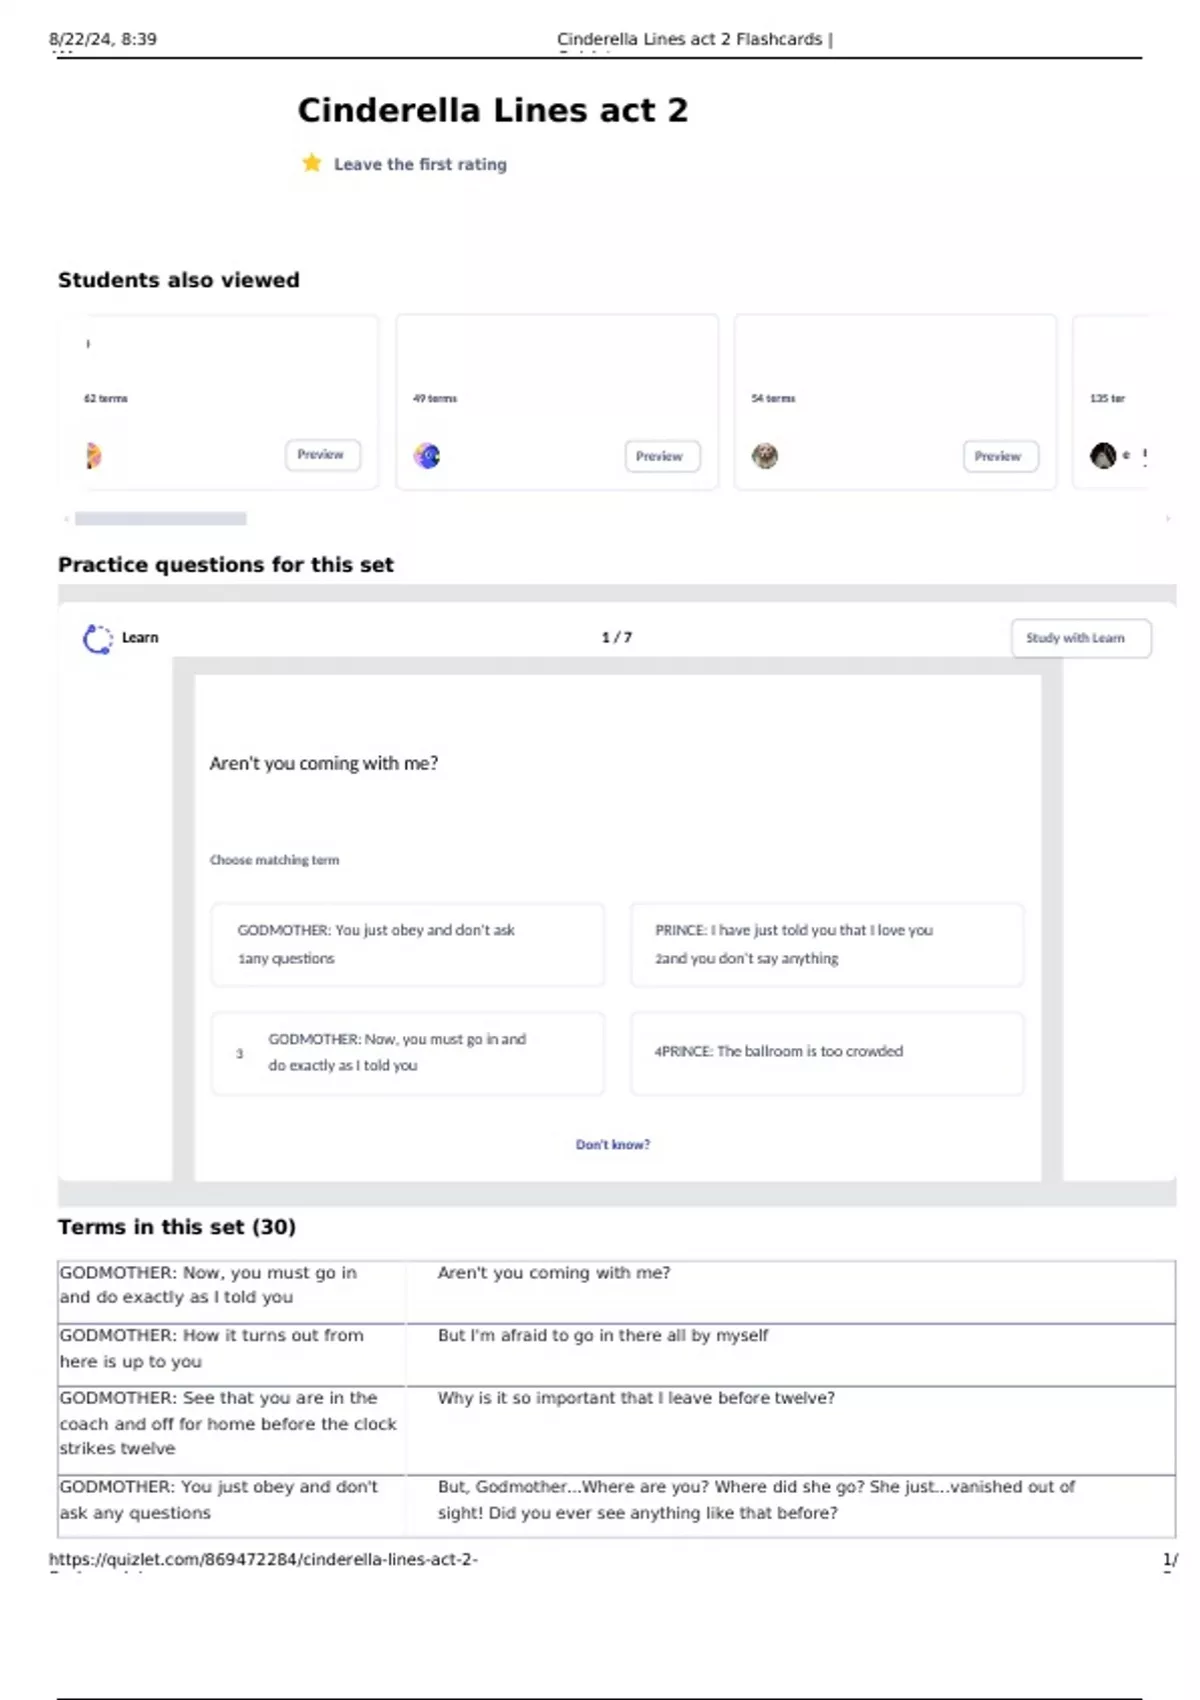Open the quizlet.com URL in the footer
Screen dimensions: 1200x1700
tap(263, 1559)
